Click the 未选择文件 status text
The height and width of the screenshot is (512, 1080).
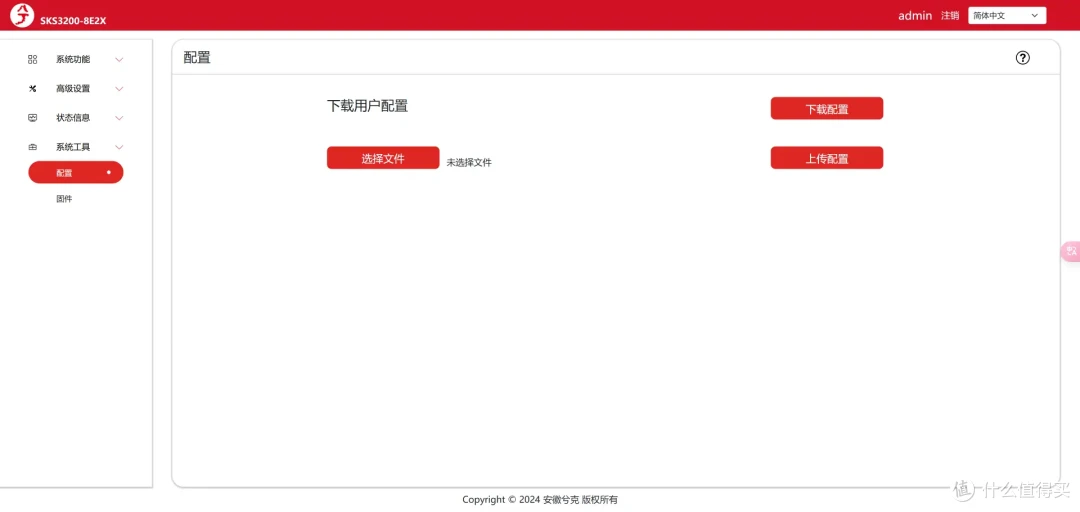(x=469, y=163)
